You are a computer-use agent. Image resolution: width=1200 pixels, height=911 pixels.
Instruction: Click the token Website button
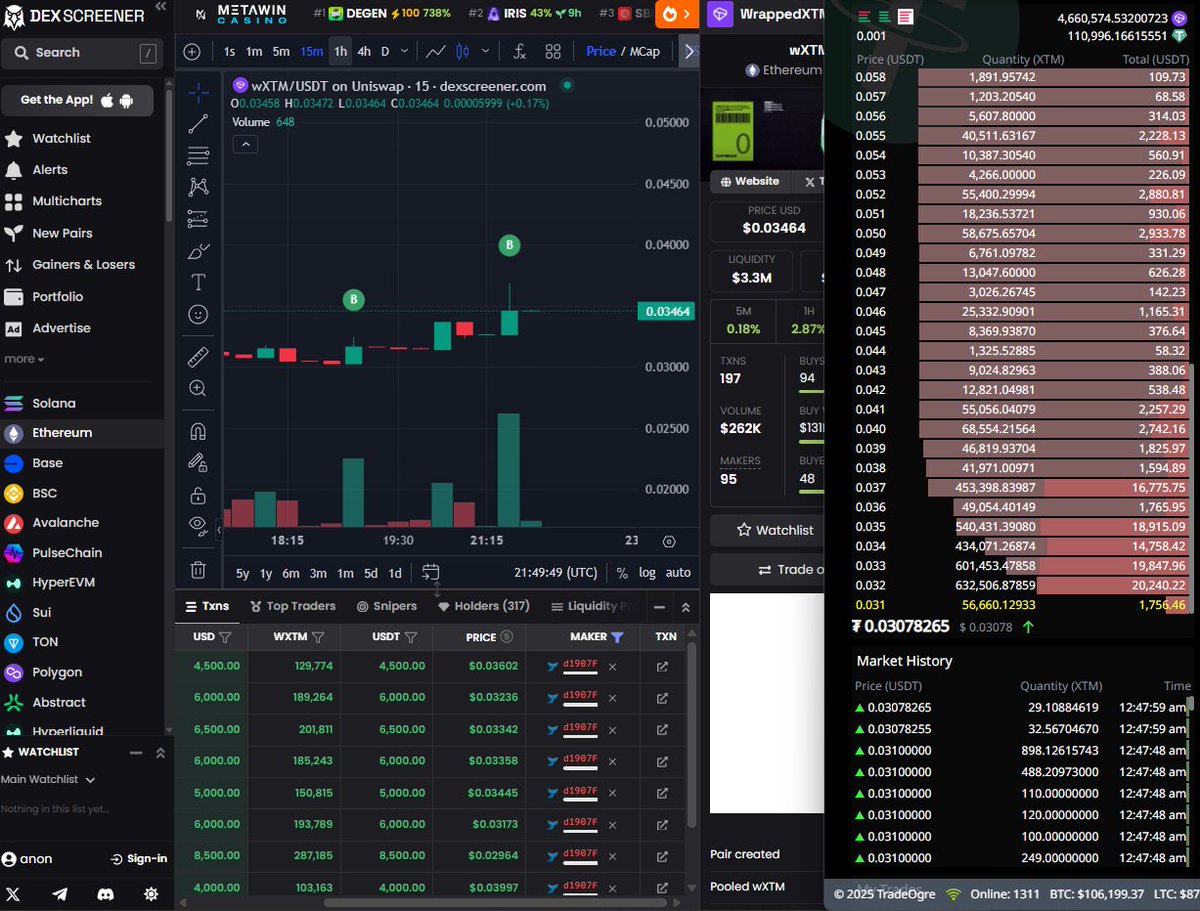(x=750, y=182)
